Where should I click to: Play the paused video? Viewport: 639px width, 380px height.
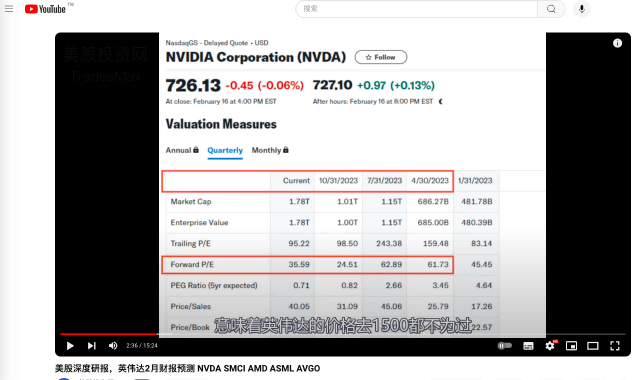[70, 346]
